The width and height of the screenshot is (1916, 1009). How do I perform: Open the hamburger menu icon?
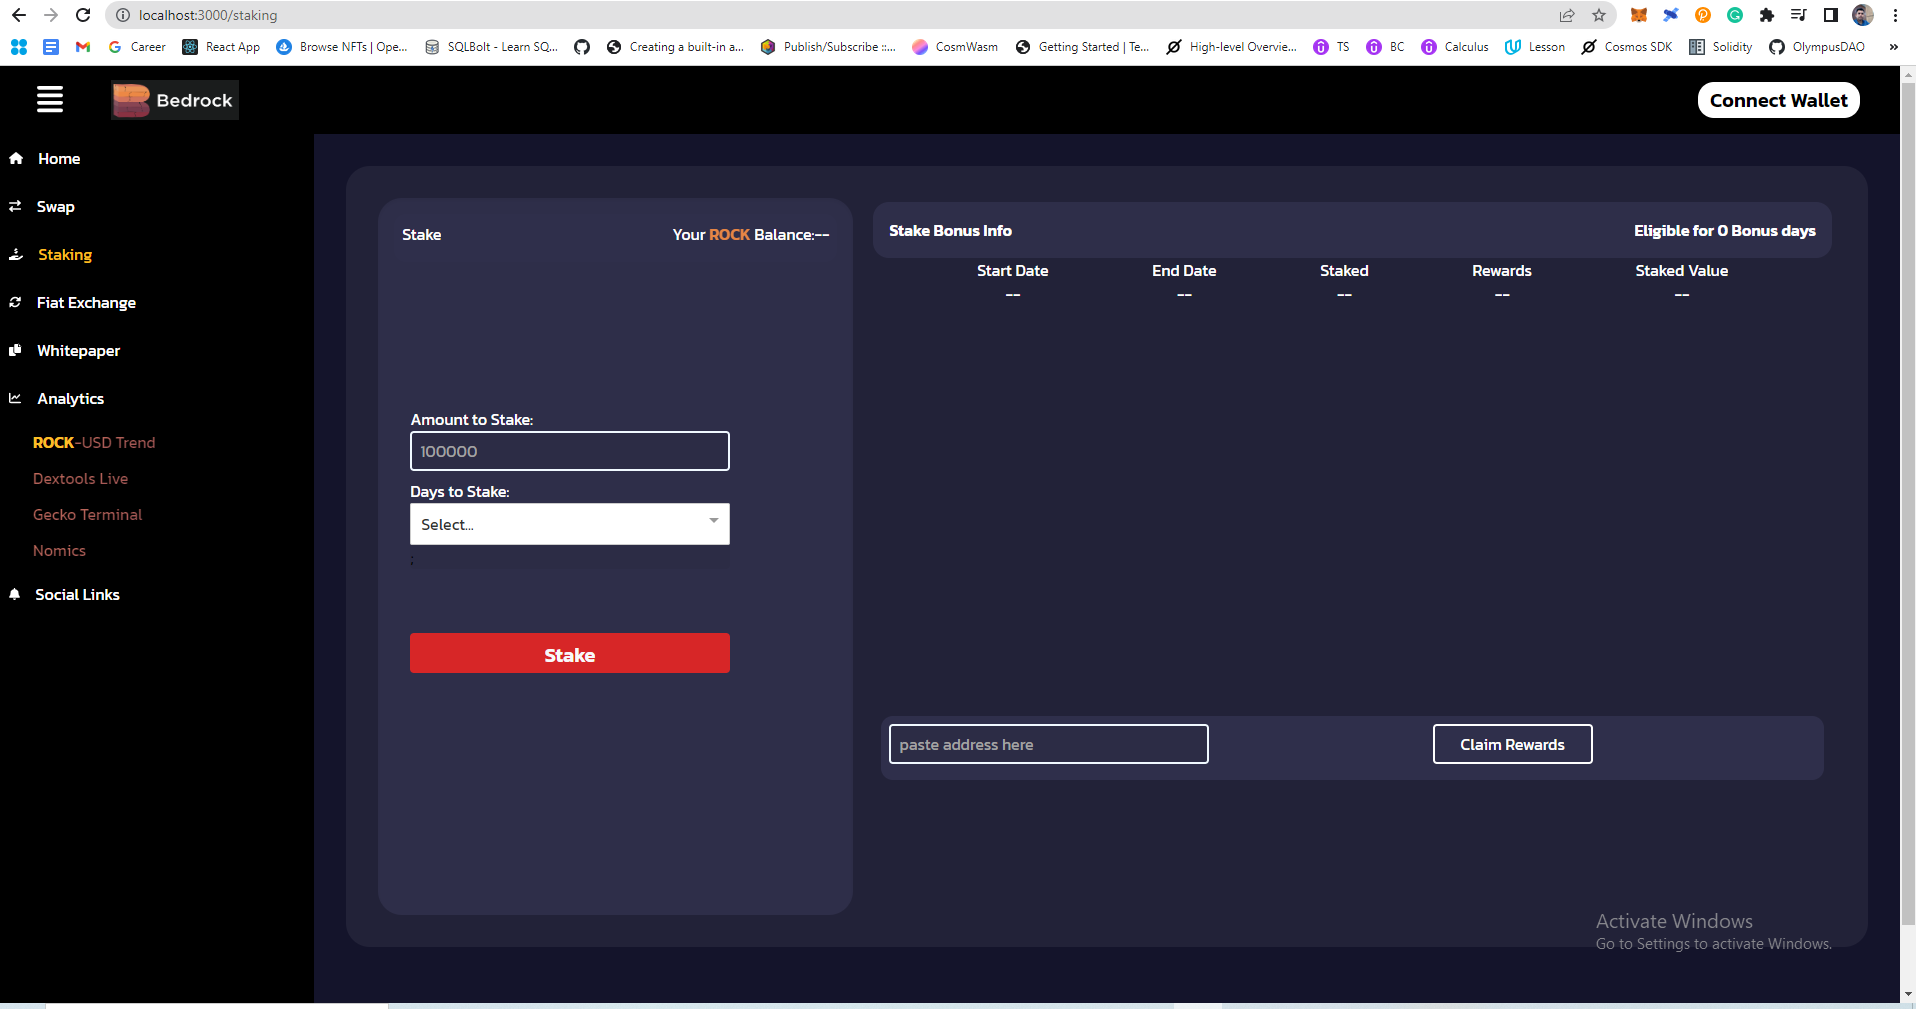click(50, 99)
